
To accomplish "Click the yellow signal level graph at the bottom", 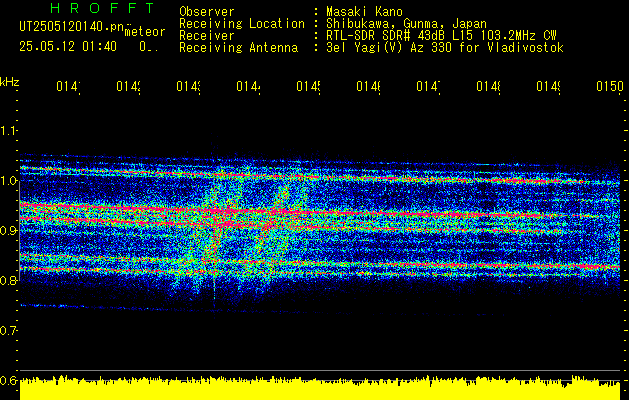I will (320, 388).
